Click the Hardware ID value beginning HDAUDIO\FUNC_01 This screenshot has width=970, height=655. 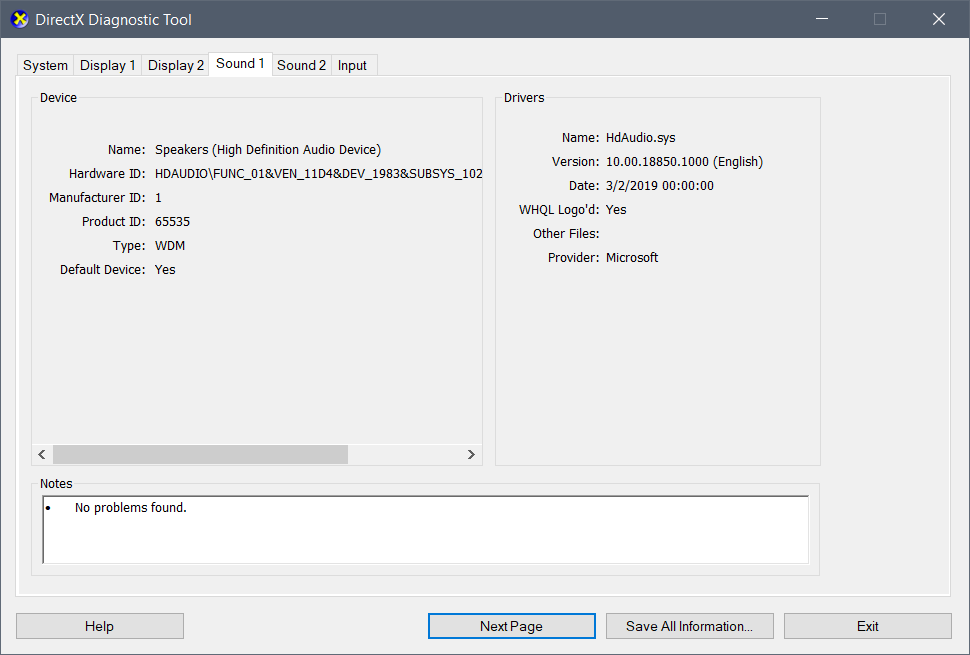(x=319, y=174)
